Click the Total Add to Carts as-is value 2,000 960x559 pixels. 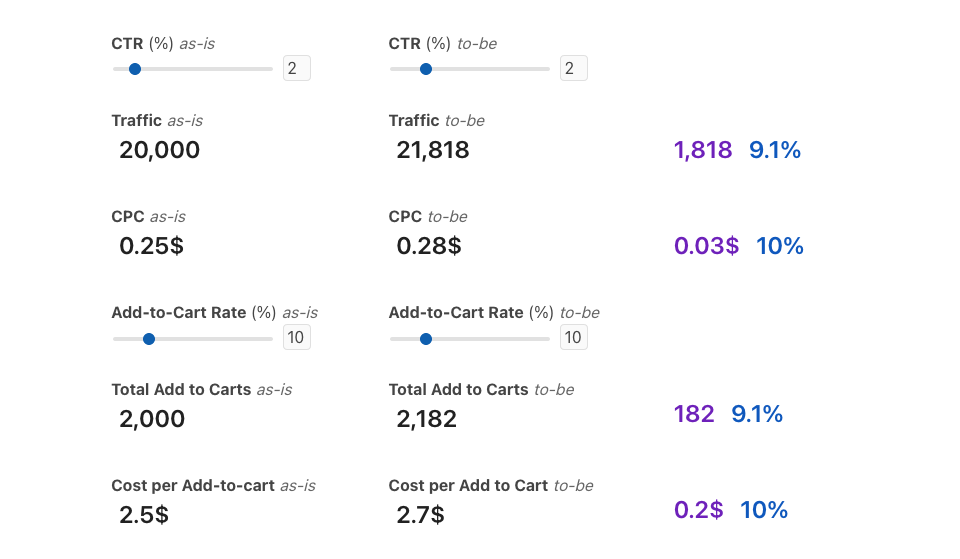click(x=152, y=419)
